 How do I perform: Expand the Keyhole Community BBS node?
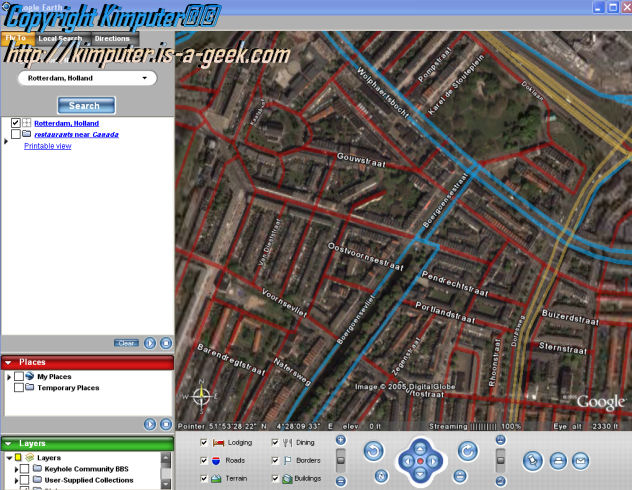(x=16, y=469)
